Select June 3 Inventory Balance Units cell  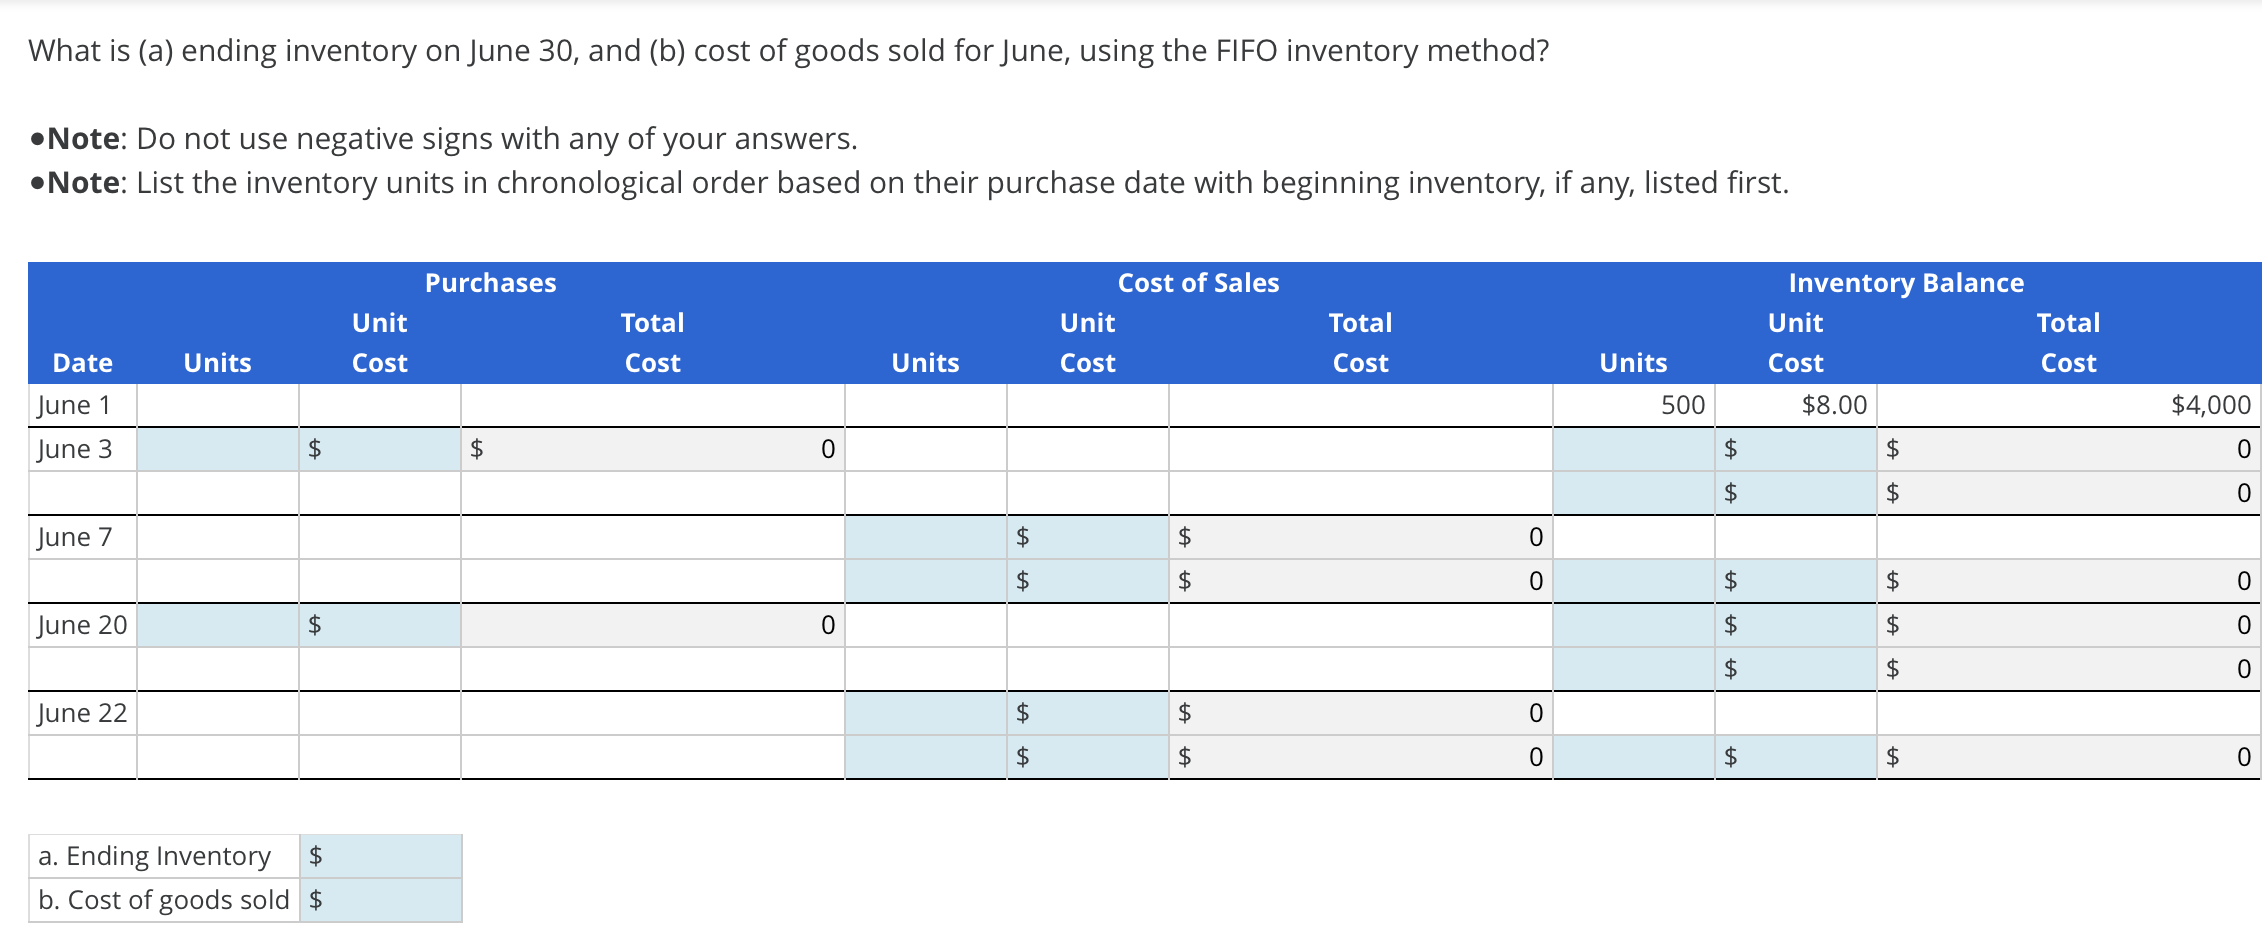pos(1633,449)
